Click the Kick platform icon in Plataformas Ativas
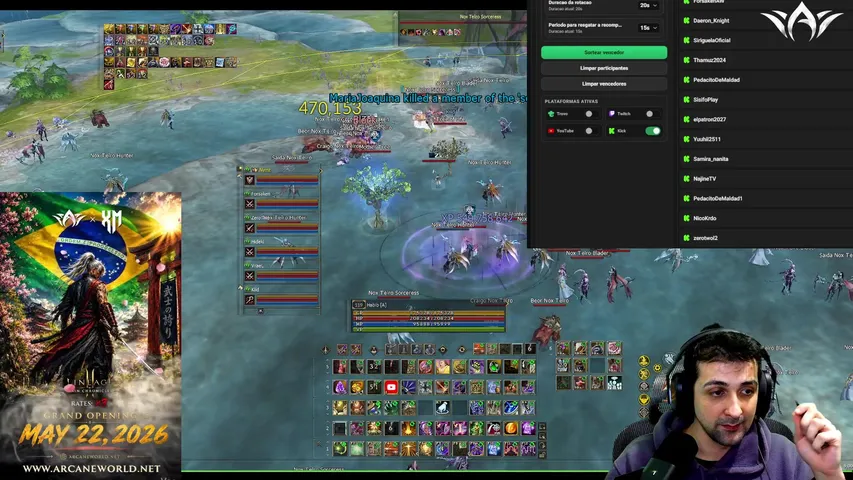 coord(611,131)
